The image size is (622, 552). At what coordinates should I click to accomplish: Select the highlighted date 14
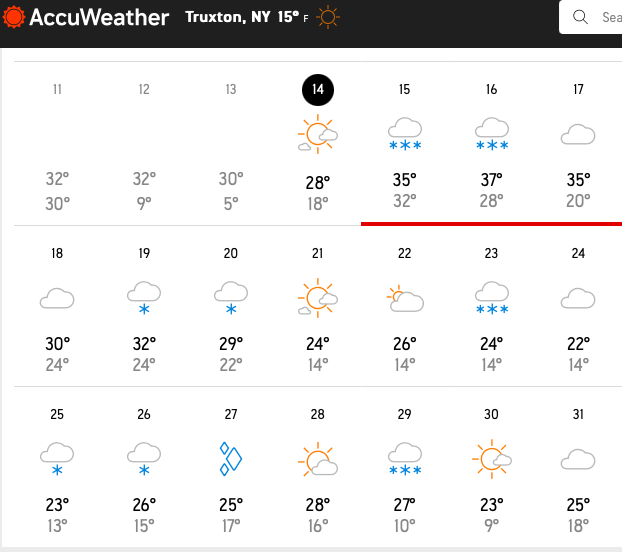(318, 89)
